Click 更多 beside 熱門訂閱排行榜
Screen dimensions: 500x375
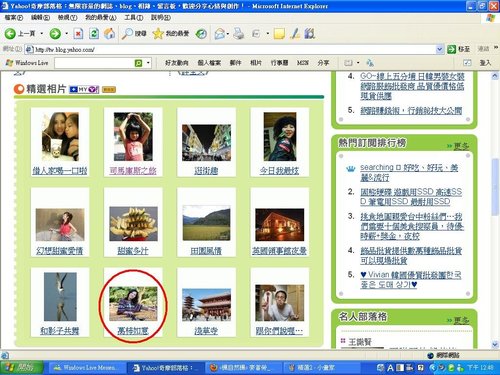pyautogui.click(x=461, y=146)
